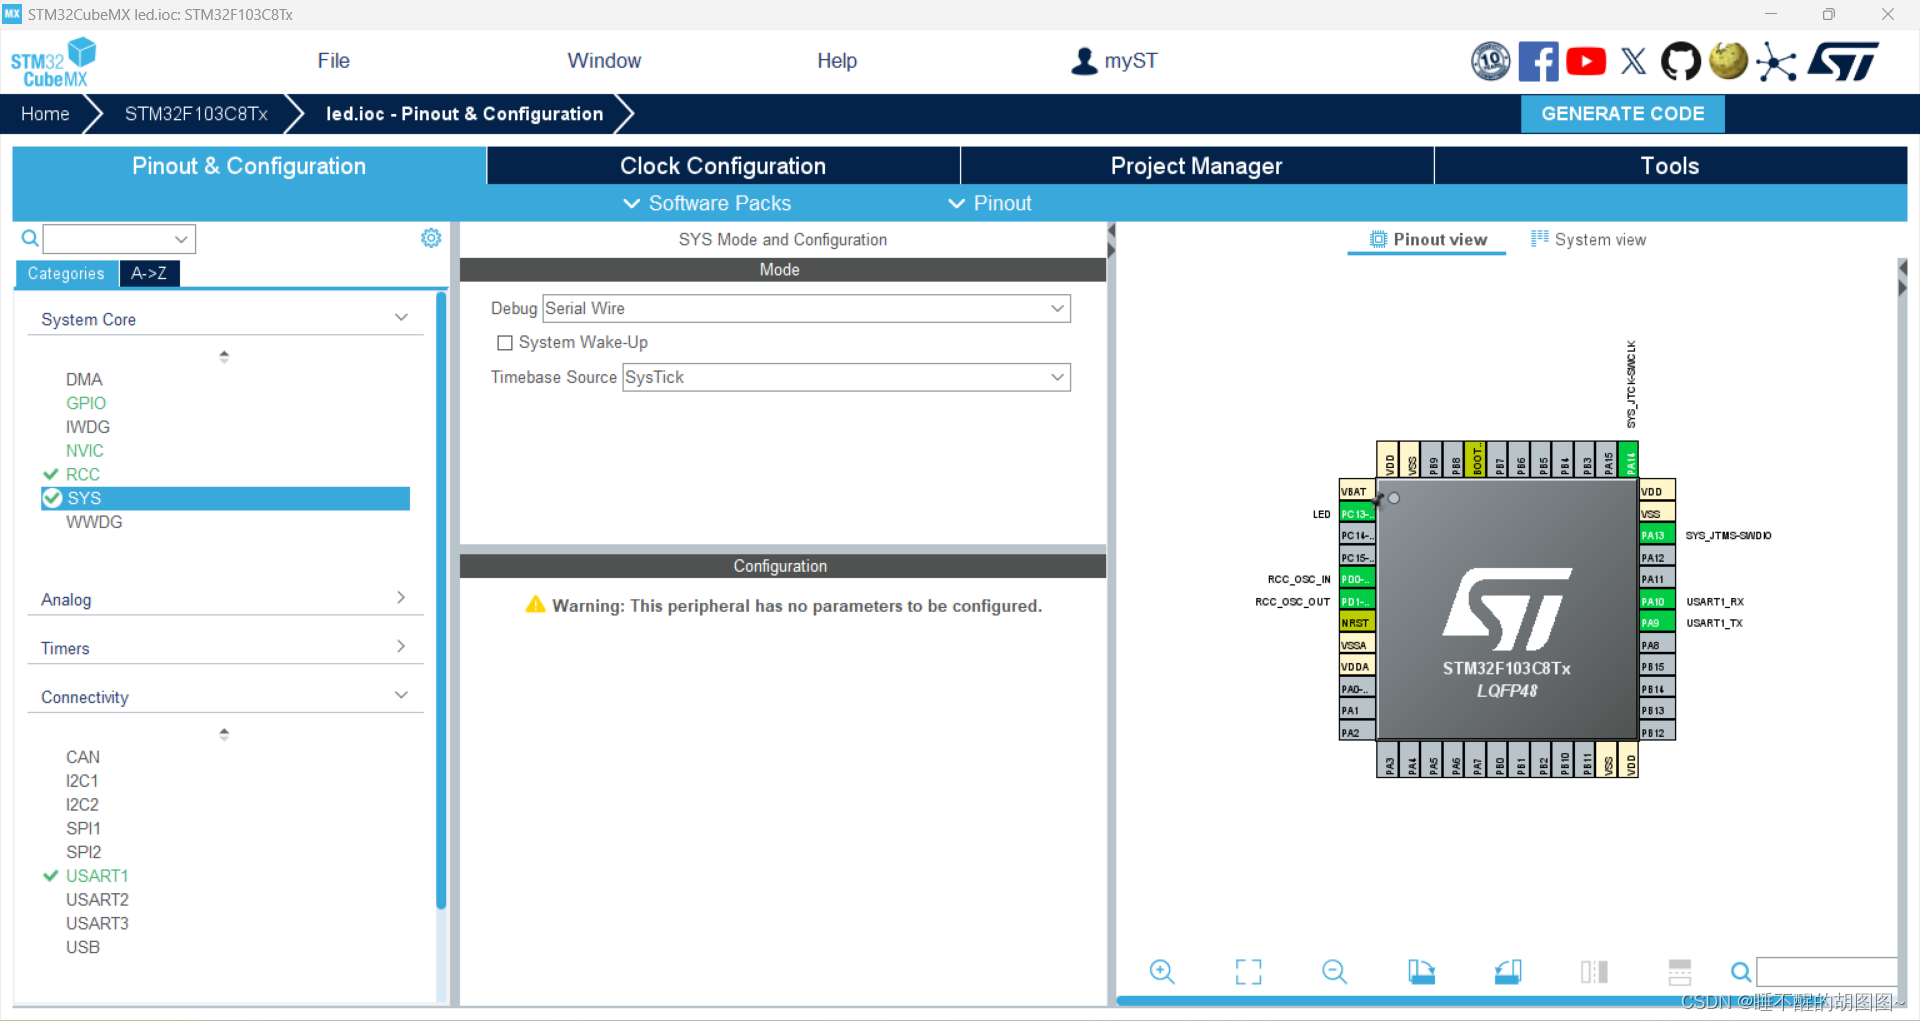Image resolution: width=1920 pixels, height=1021 pixels.
Task: Click the myST user icon
Action: tap(1084, 61)
